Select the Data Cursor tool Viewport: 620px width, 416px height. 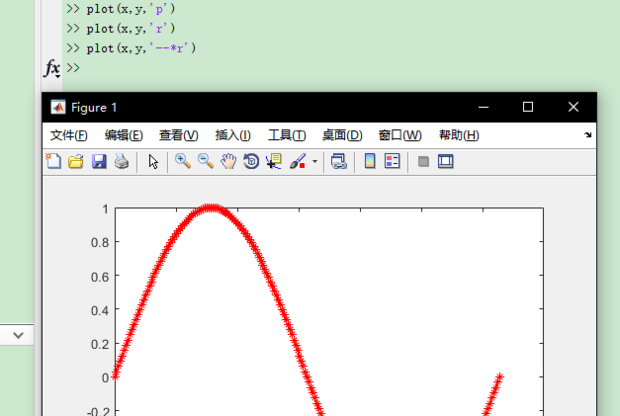[274, 161]
